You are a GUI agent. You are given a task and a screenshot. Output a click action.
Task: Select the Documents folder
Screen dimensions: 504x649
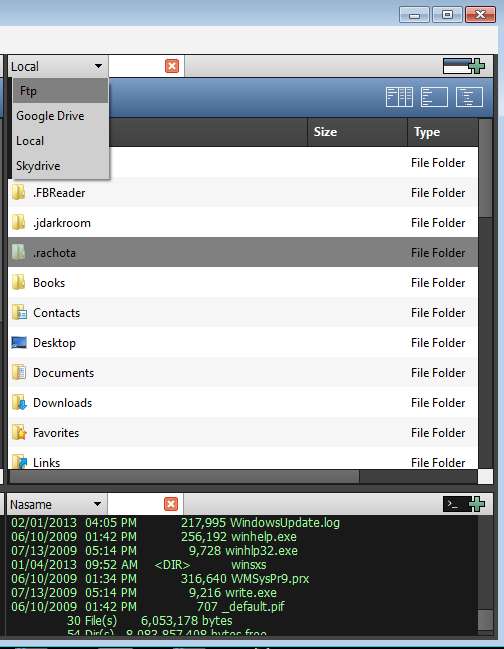(243, 373)
